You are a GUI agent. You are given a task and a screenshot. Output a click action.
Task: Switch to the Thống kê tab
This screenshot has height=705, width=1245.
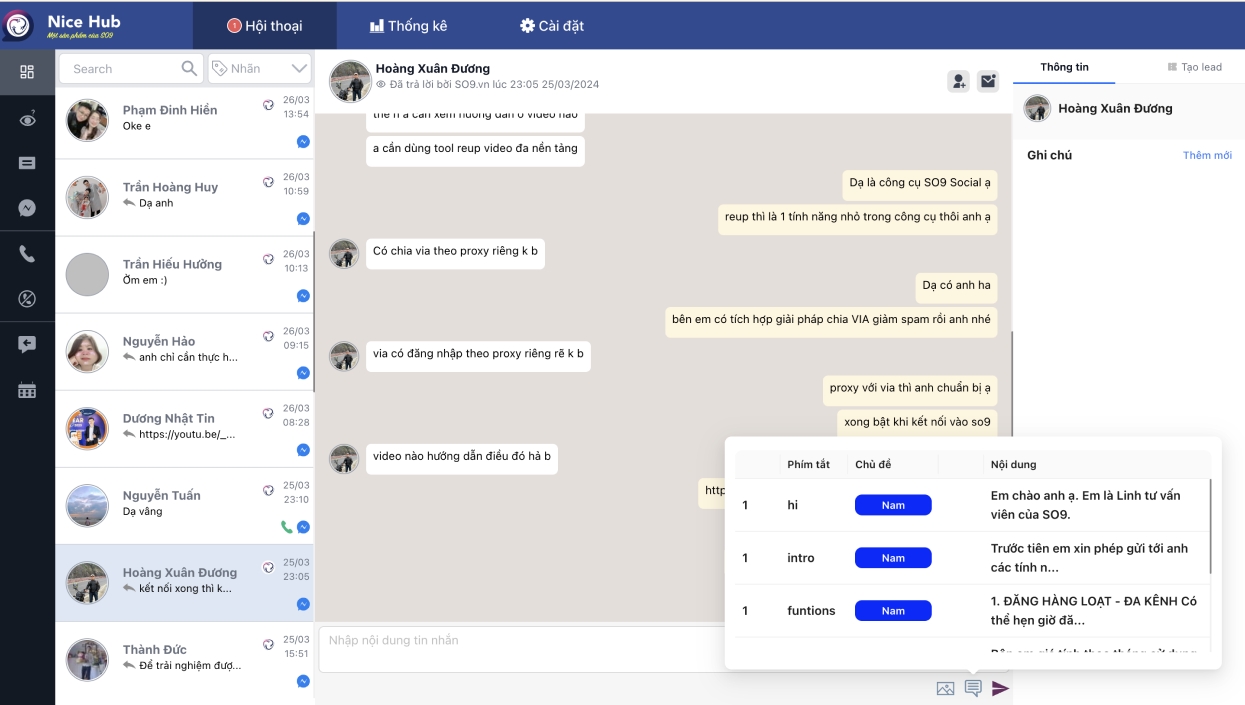pyautogui.click(x=408, y=26)
